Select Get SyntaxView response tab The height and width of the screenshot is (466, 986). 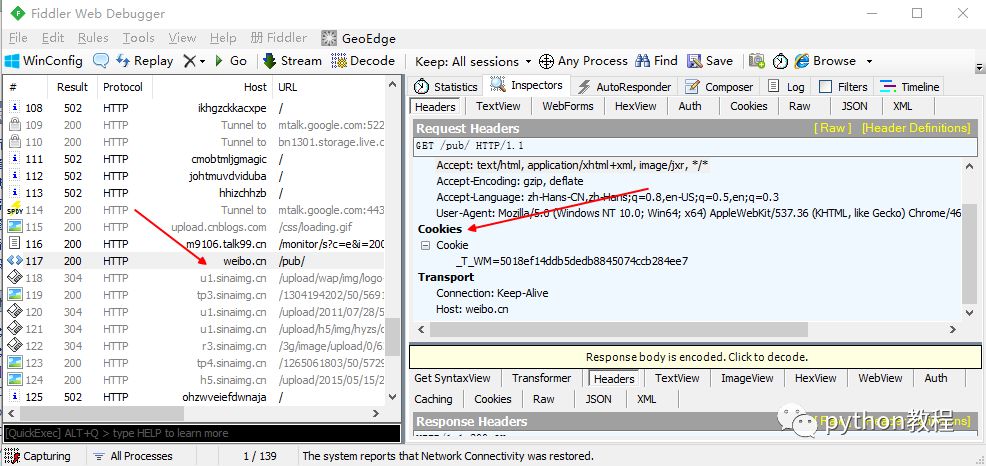[x=452, y=378]
